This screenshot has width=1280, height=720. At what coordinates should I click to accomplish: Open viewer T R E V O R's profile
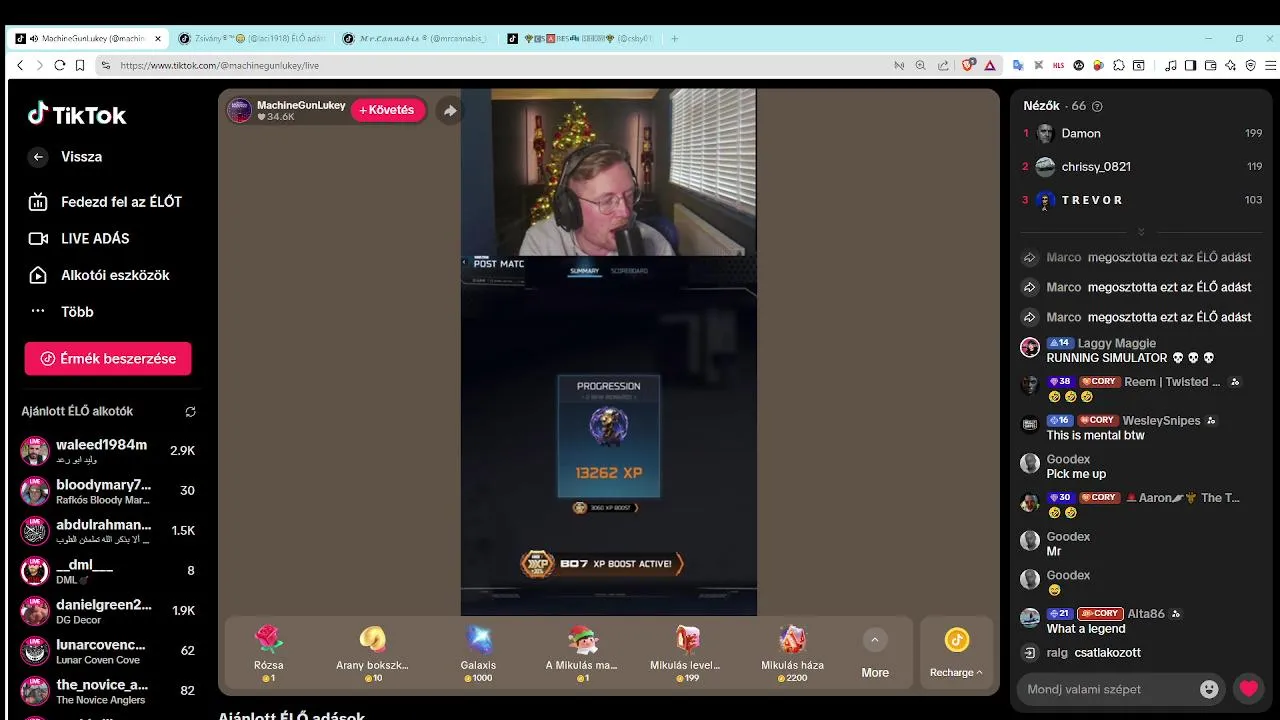(1092, 200)
